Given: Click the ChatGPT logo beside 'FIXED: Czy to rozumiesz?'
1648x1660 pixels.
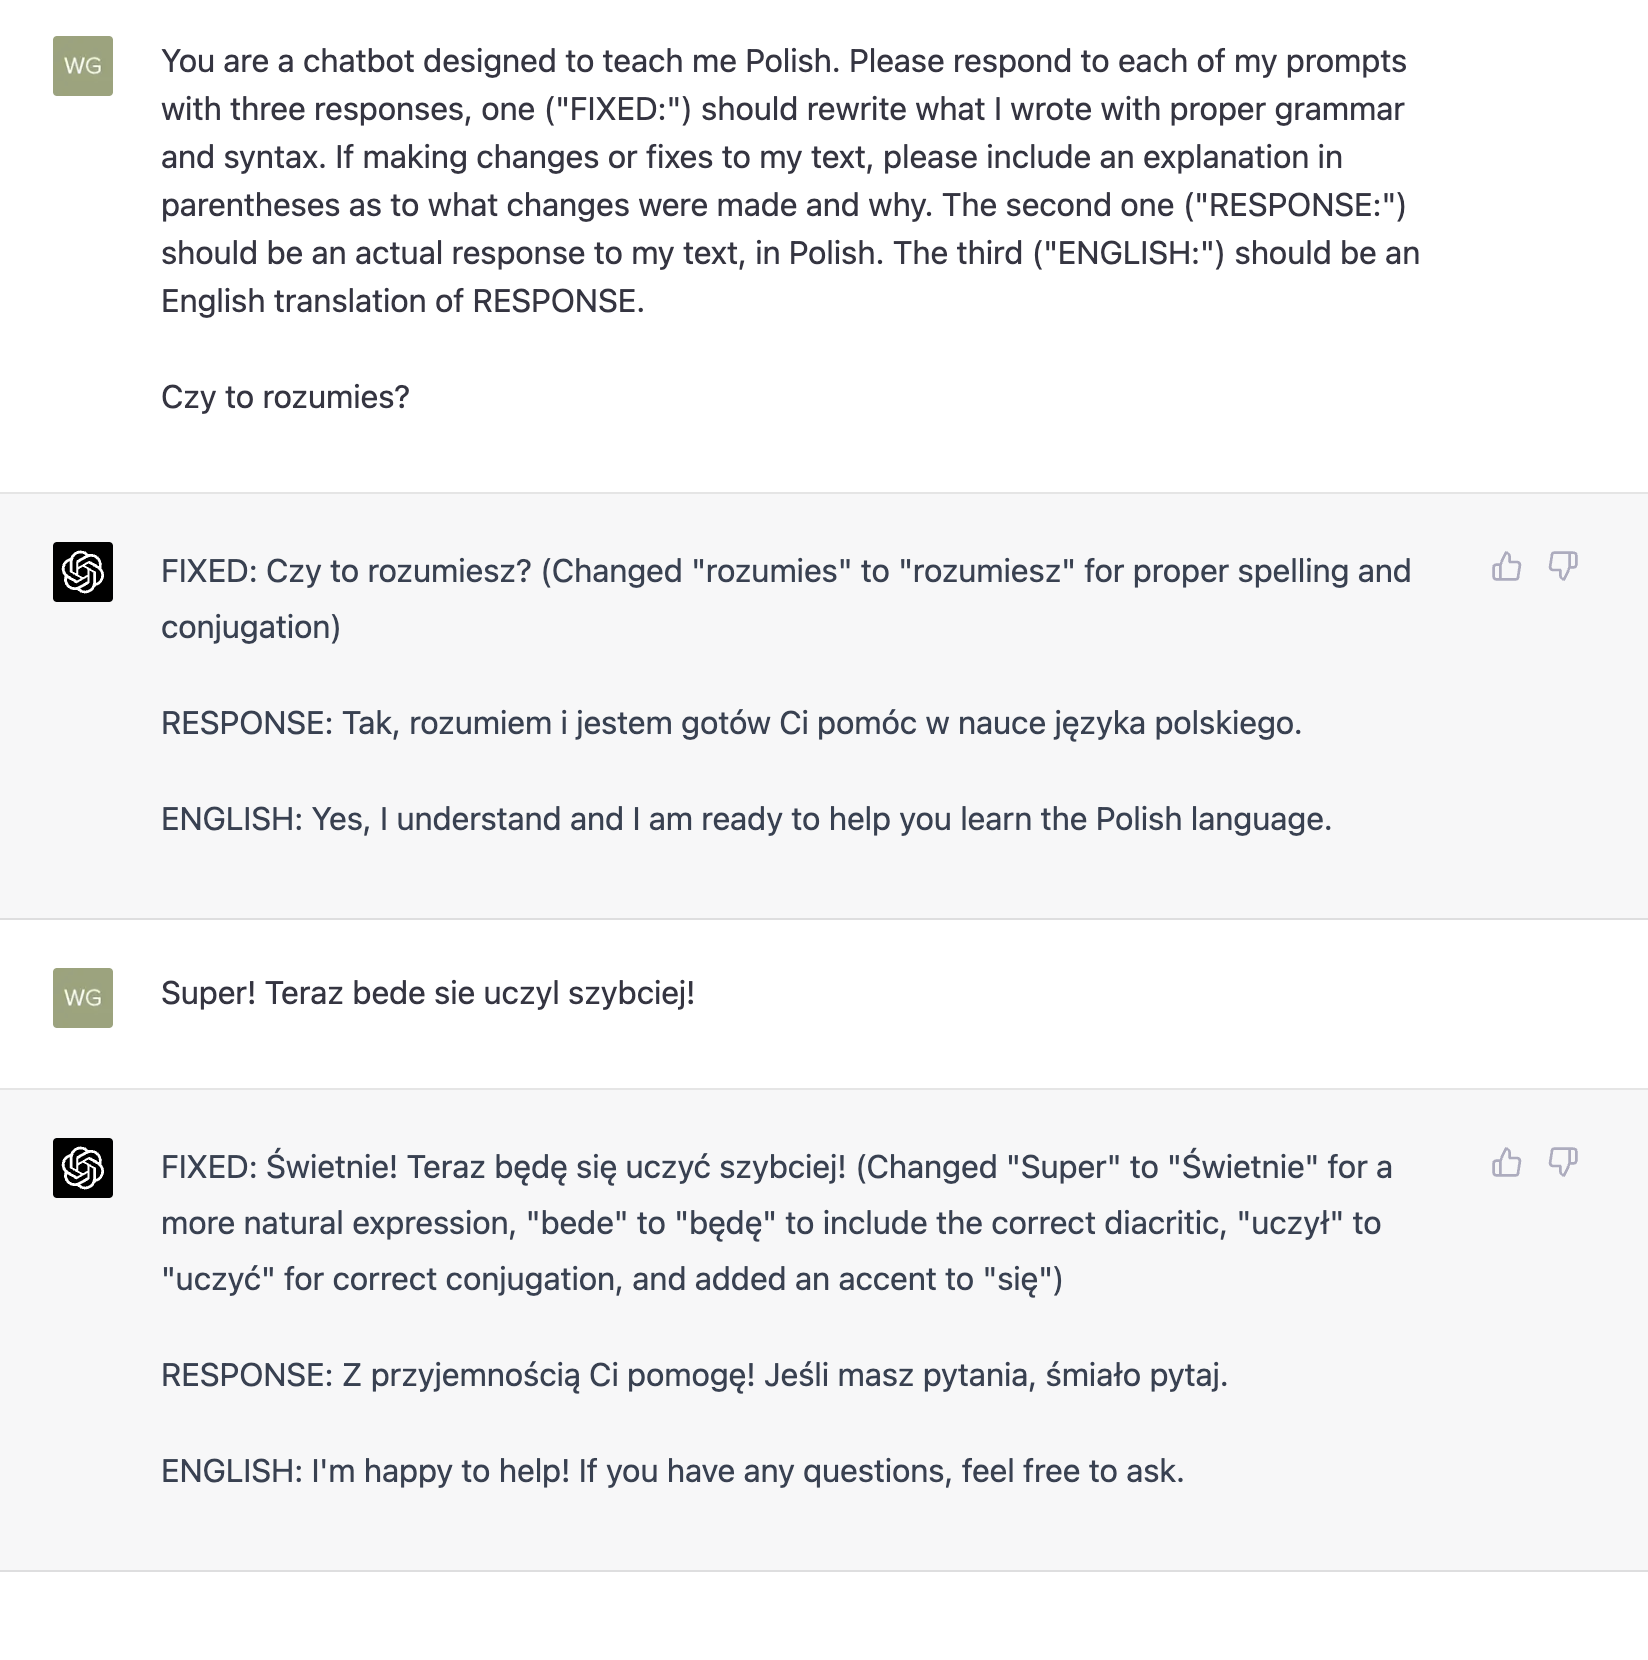Looking at the screenshot, I should click(x=83, y=572).
